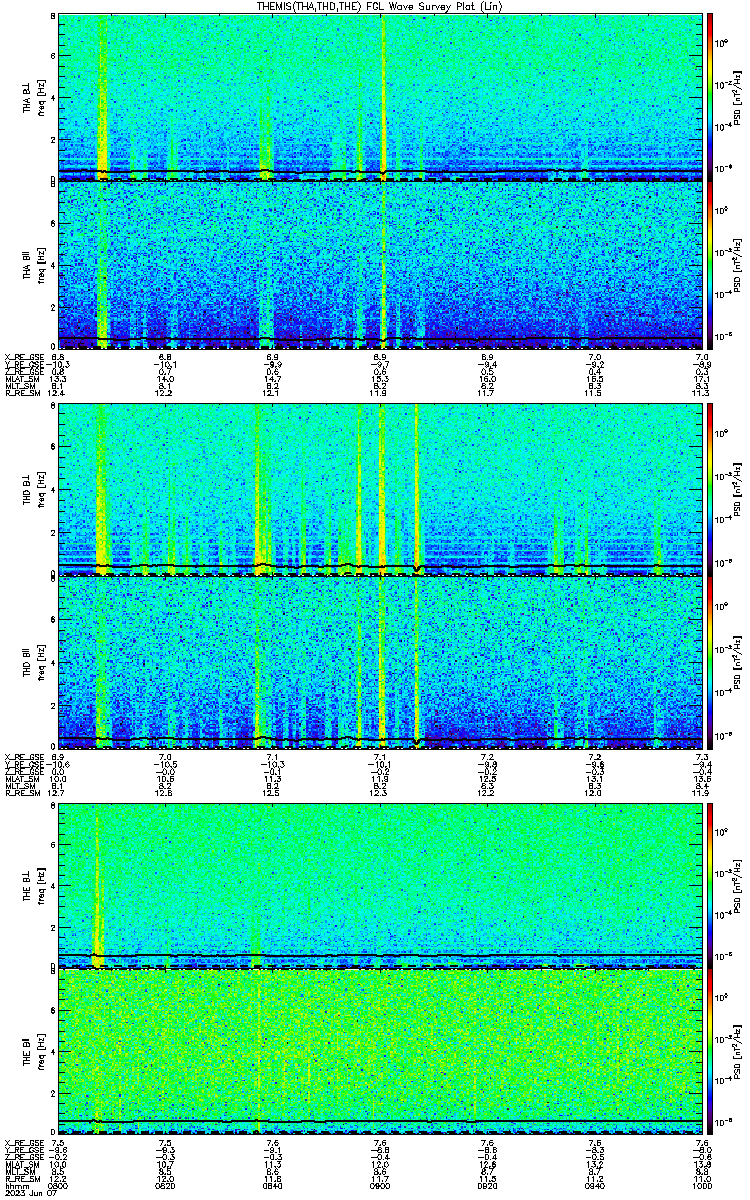Click PSD [nT²/Hz] label beside THD B-parallel color bar
The image size is (750, 1200).
[737, 661]
